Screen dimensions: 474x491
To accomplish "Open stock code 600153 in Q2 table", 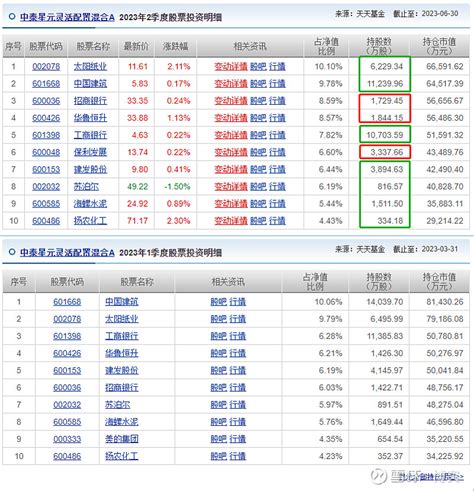I will 46,170.
